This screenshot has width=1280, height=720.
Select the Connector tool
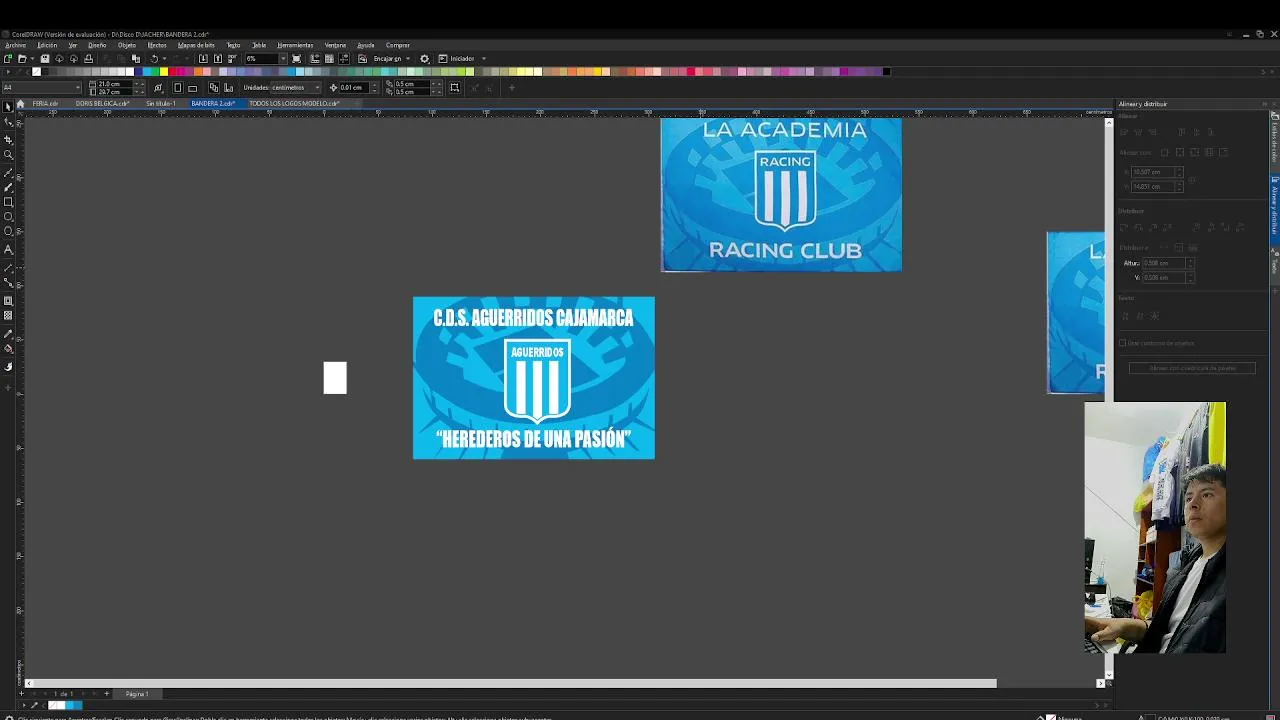click(x=8, y=284)
